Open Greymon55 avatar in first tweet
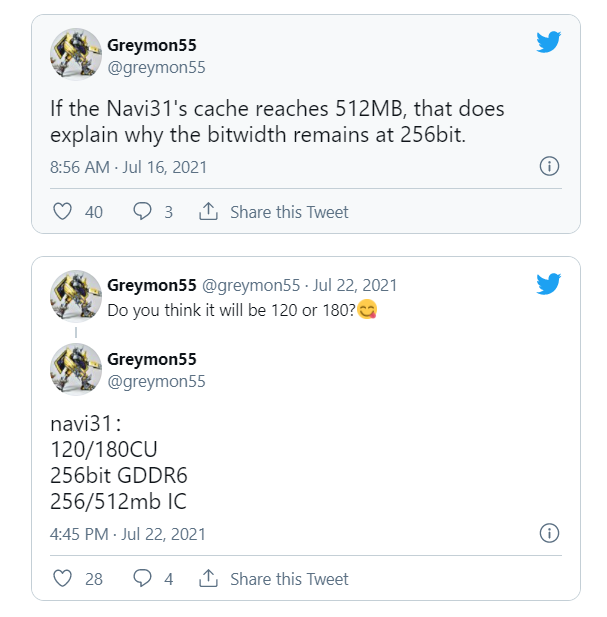The height and width of the screenshot is (617, 607). (x=76, y=55)
